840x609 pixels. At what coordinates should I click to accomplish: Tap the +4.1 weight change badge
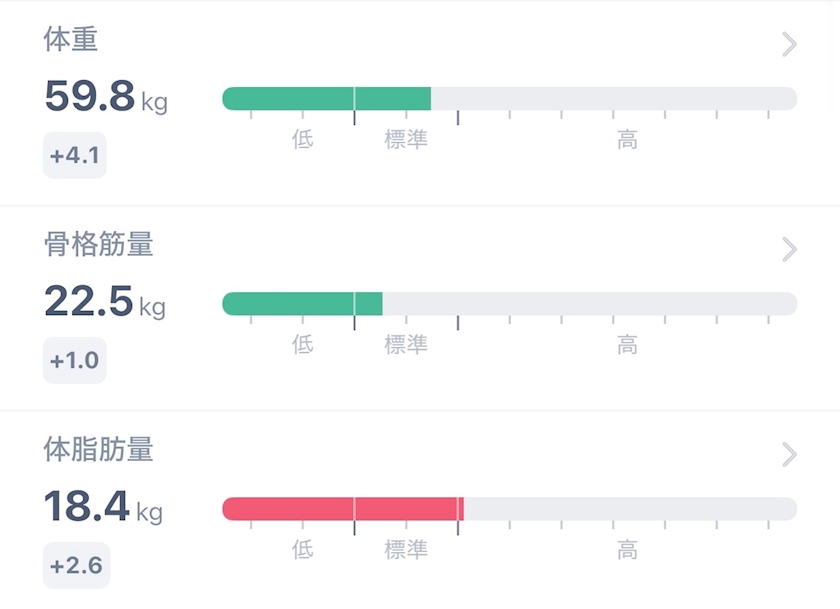coord(74,156)
